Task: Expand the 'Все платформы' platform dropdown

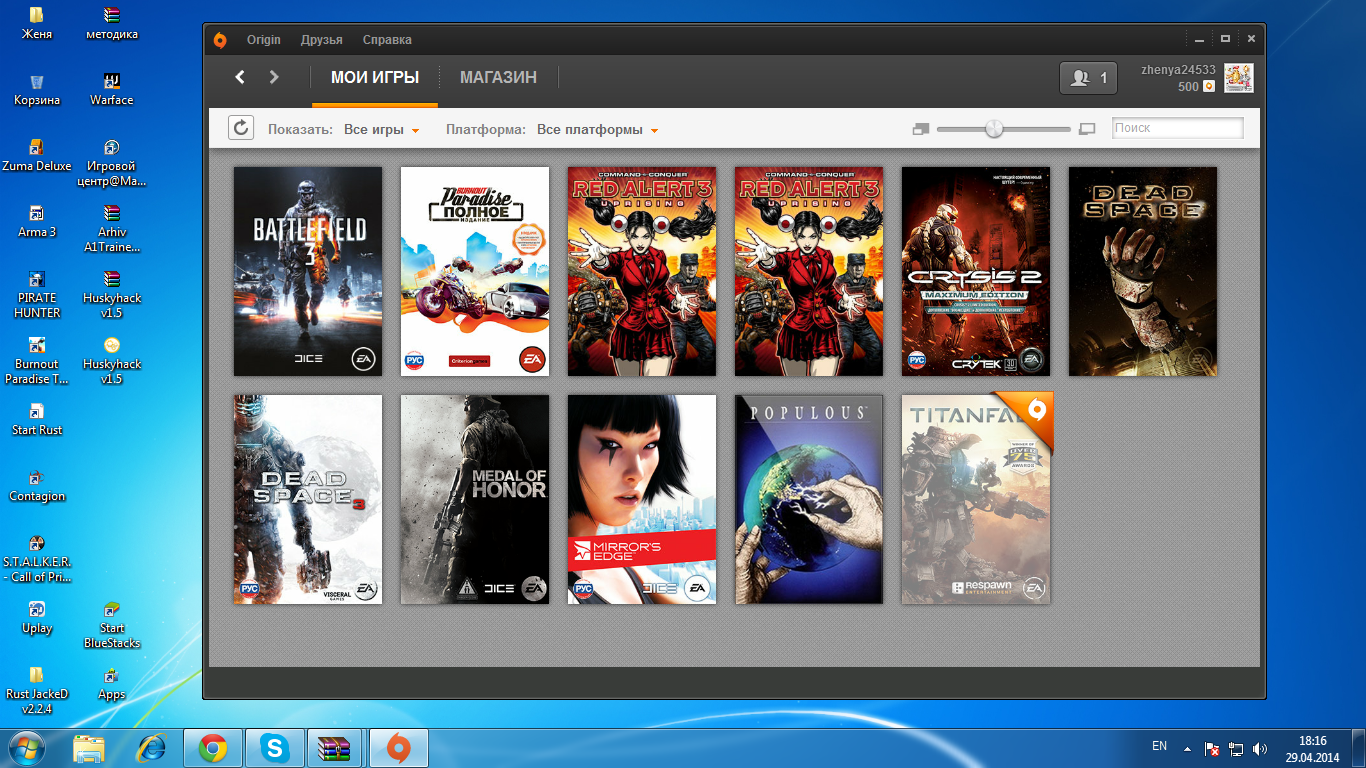Action: [597, 130]
